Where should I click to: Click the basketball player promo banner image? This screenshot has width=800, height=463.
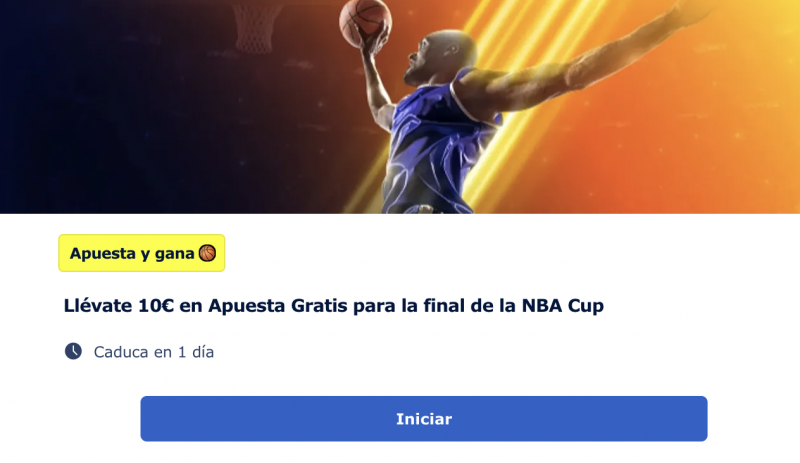coord(400,107)
